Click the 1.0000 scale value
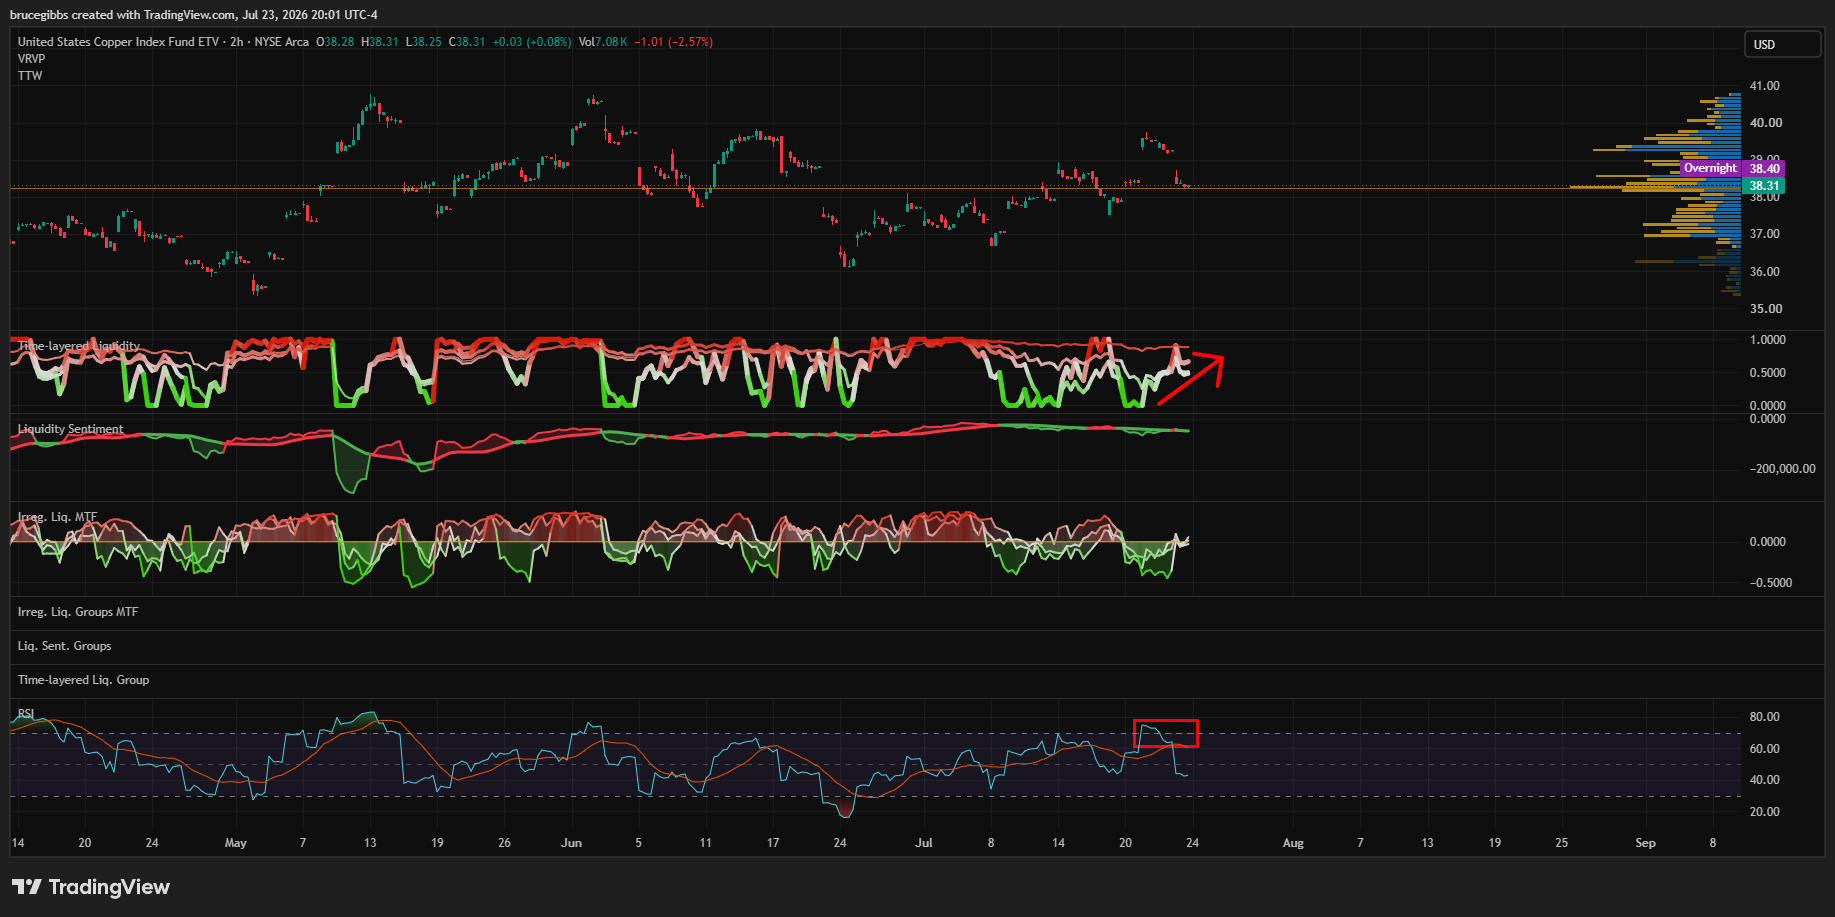Image resolution: width=1835 pixels, height=917 pixels. [x=1767, y=340]
